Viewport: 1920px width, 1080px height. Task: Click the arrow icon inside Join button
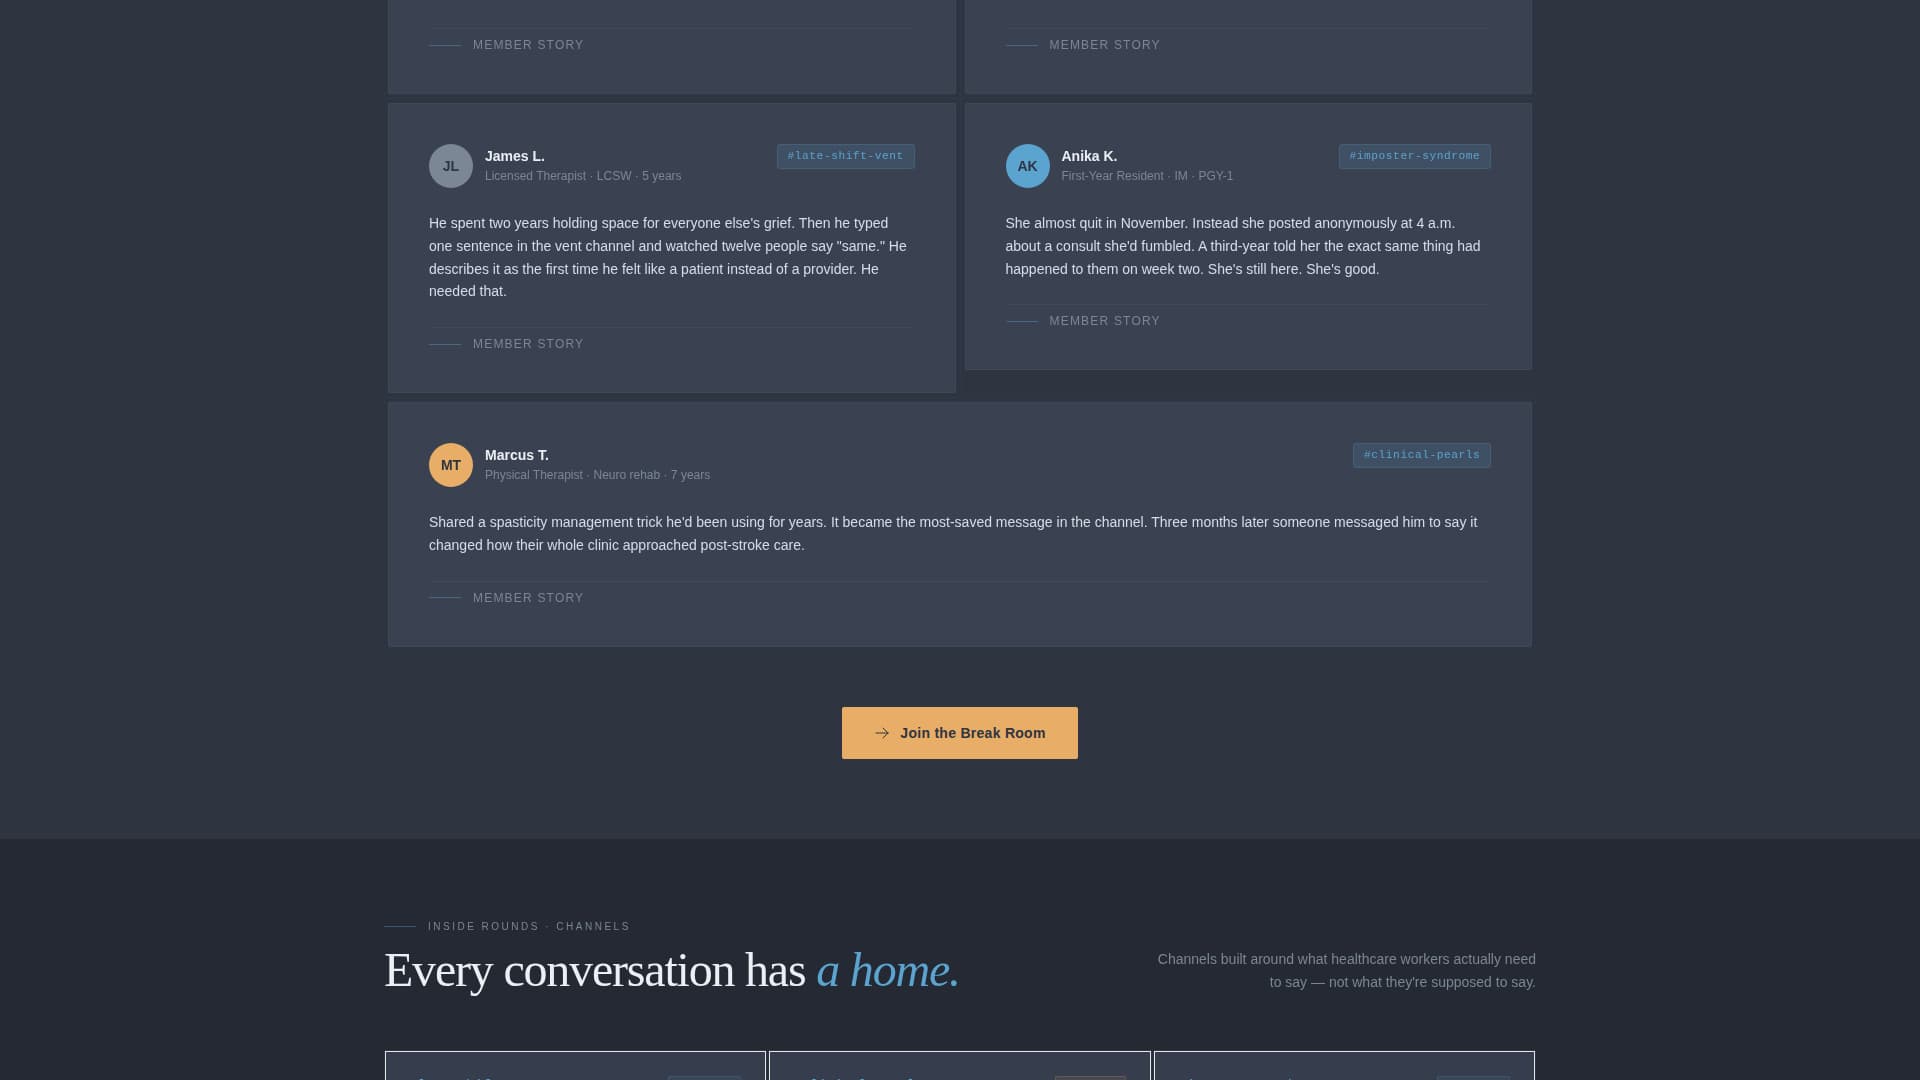coord(882,732)
